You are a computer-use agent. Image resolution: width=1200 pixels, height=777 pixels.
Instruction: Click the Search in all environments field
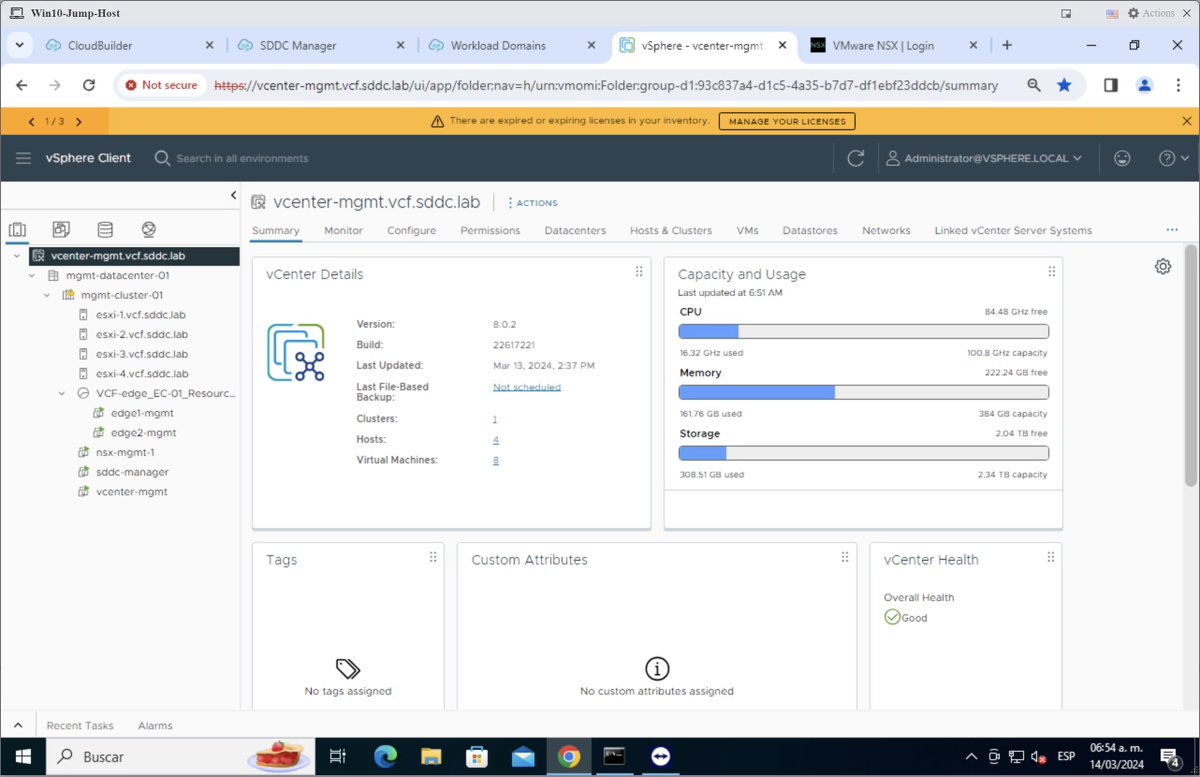coord(242,158)
